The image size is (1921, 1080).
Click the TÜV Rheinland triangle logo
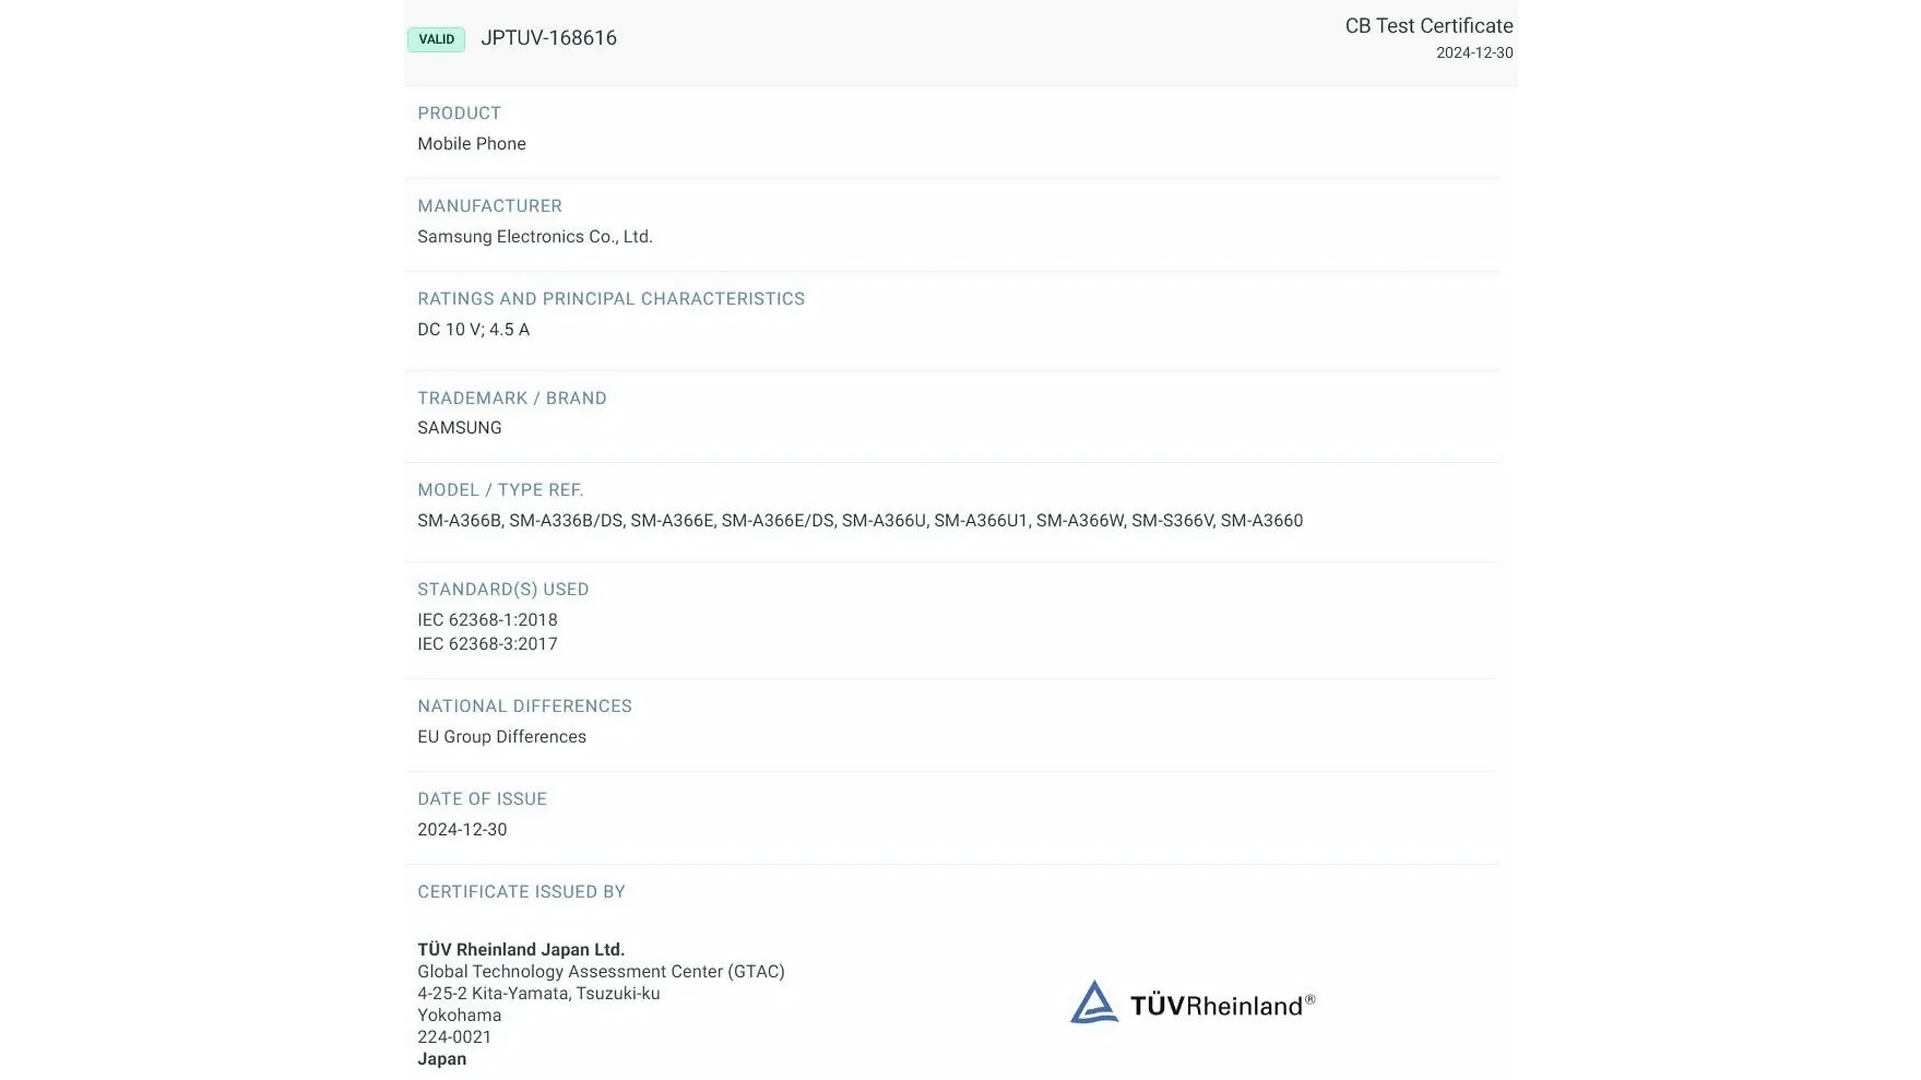(1094, 1002)
